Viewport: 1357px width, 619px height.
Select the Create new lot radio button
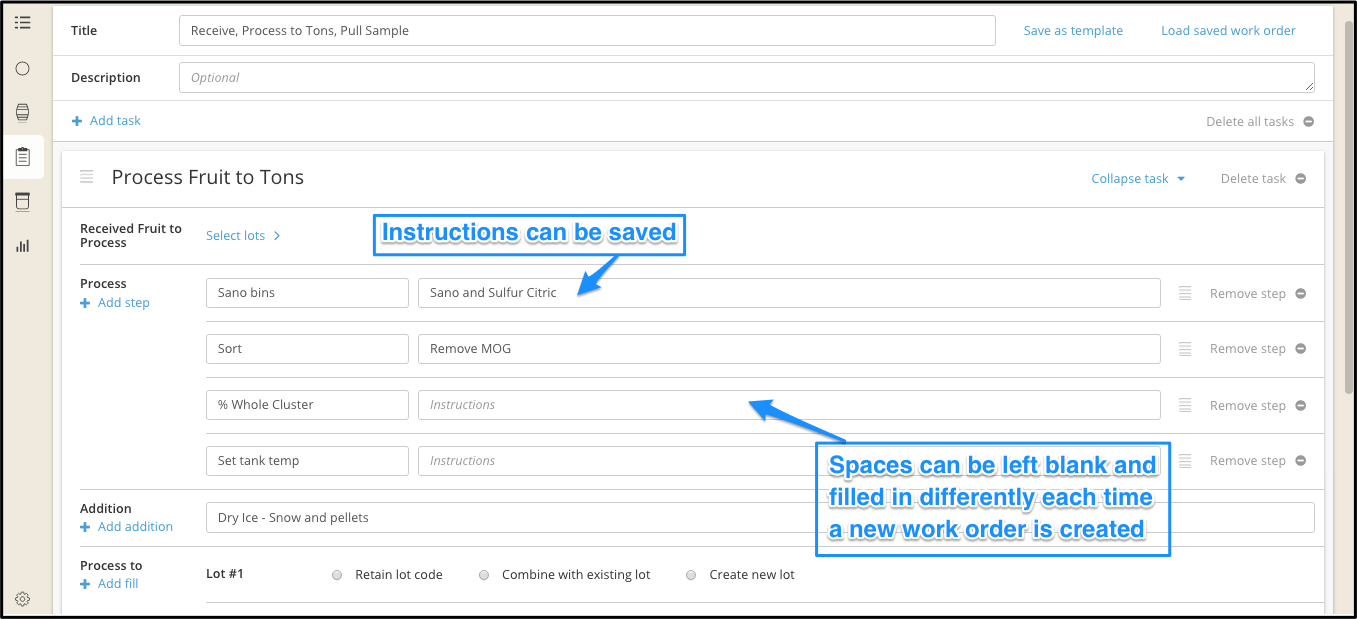pyautogui.click(x=691, y=575)
